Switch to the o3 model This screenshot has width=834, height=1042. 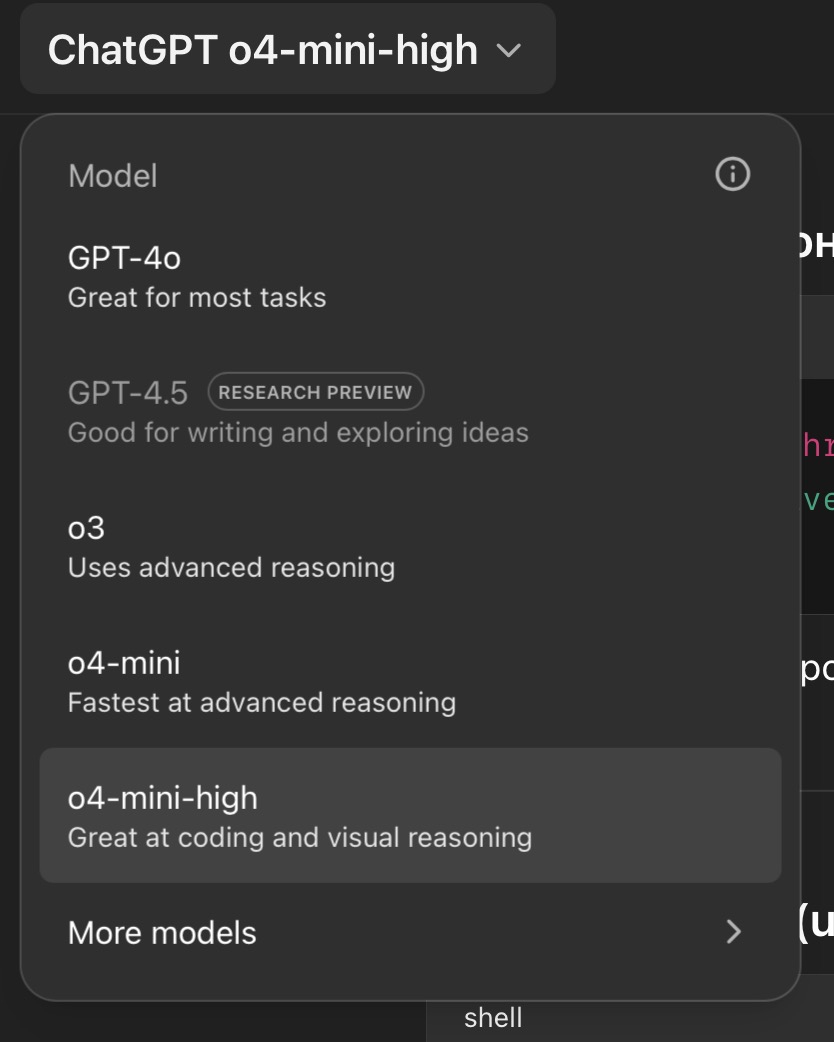pyautogui.click(x=410, y=547)
